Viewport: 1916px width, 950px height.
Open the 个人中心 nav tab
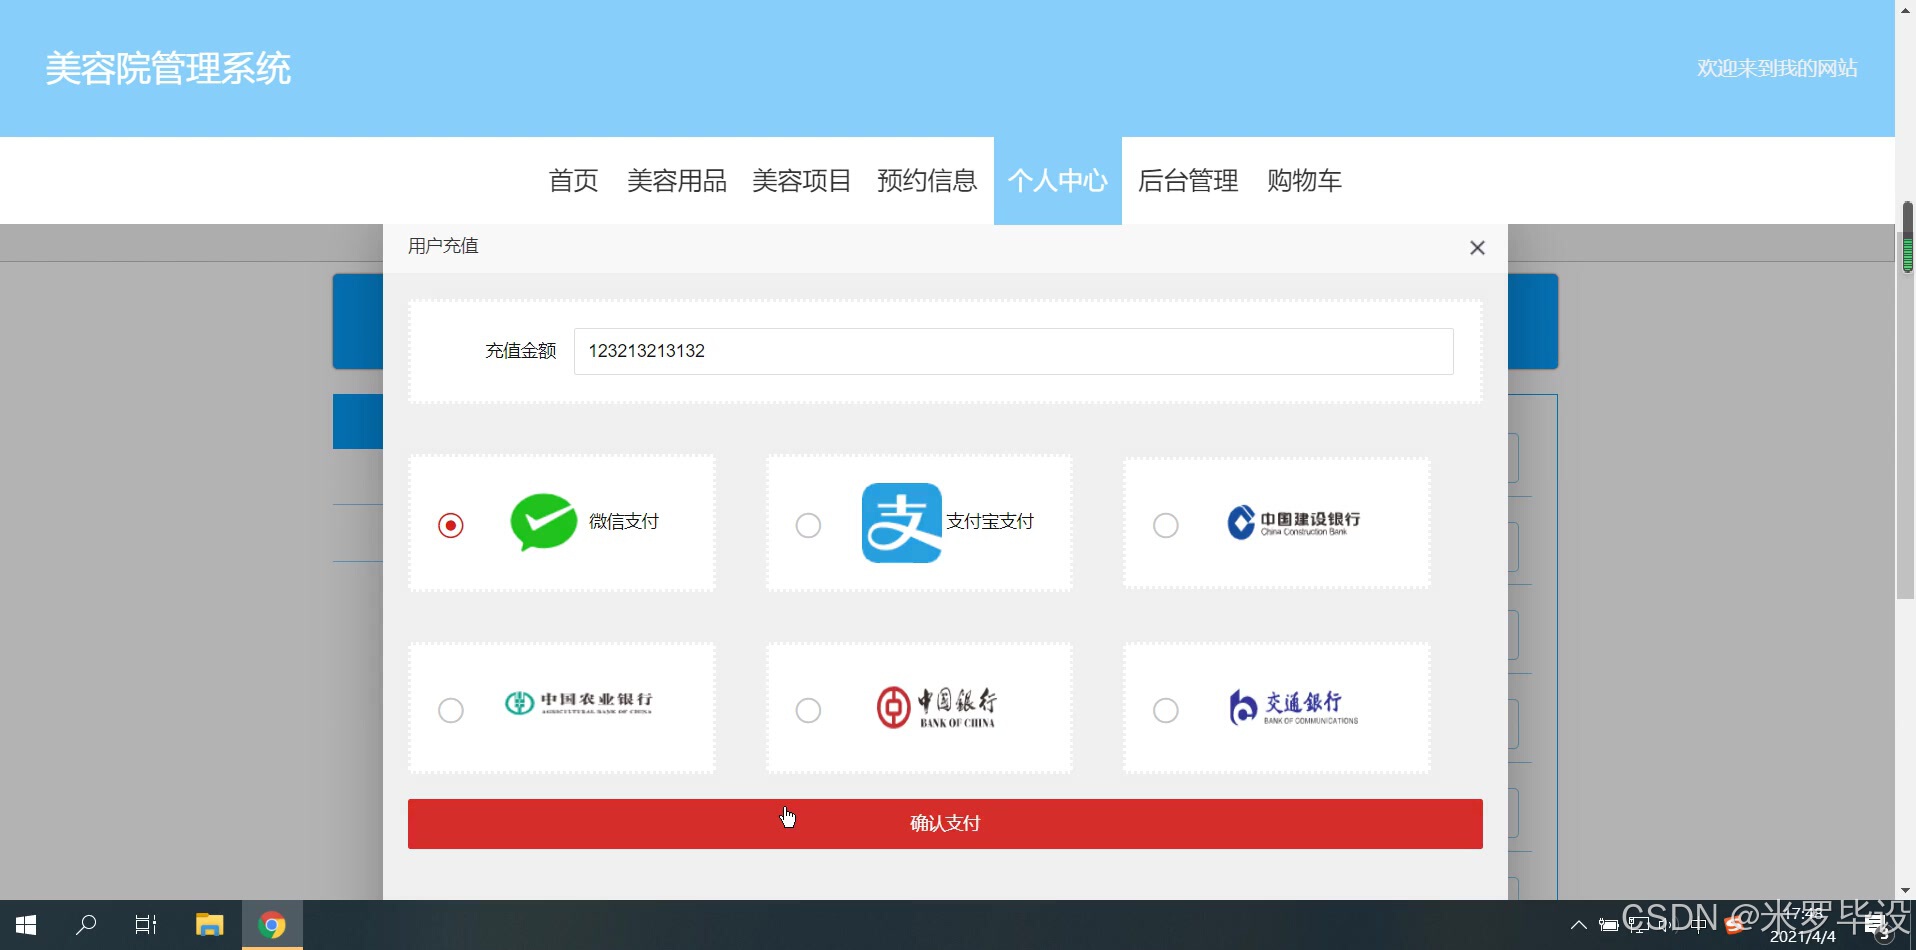pyautogui.click(x=1058, y=181)
